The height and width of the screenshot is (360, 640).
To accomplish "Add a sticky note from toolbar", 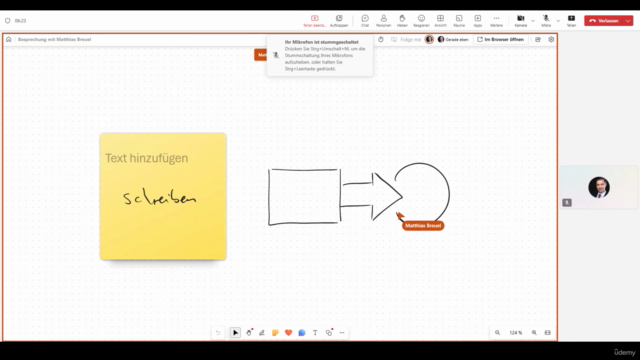I will tap(275, 333).
